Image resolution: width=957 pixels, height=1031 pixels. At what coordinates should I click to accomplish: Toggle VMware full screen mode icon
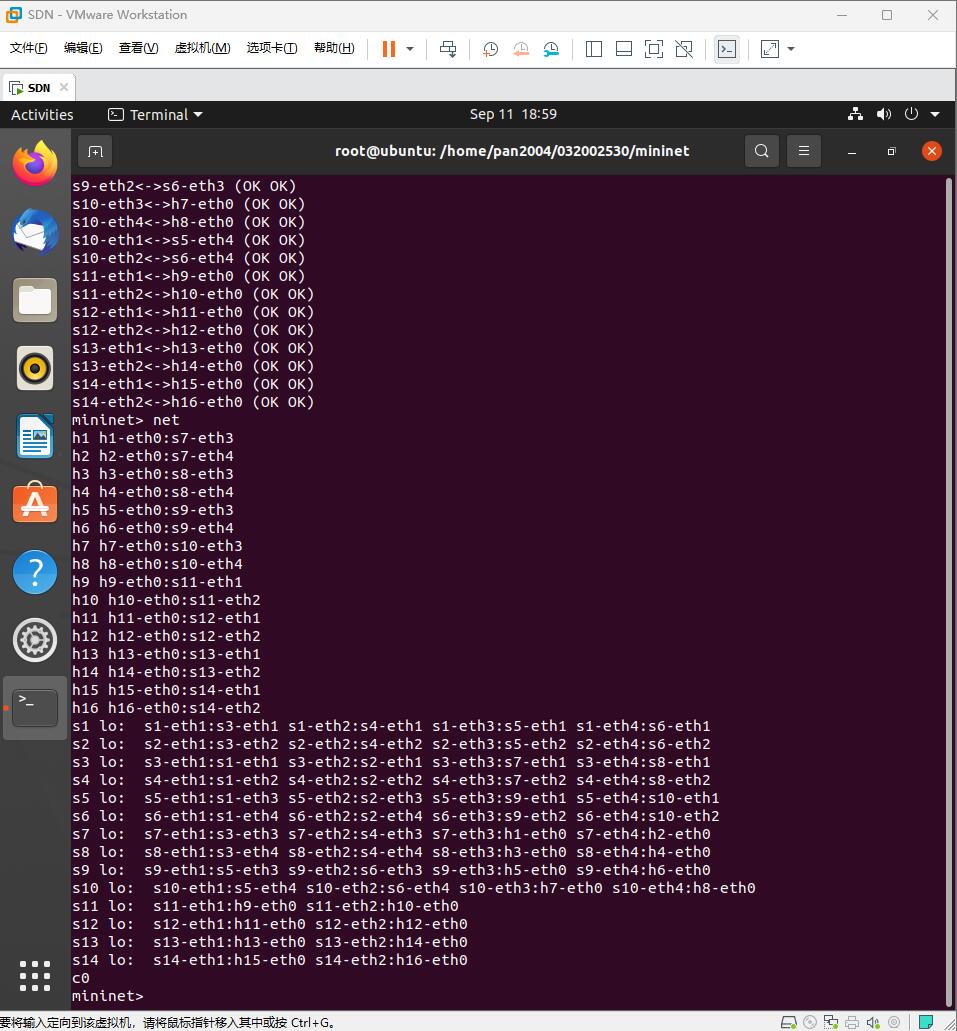click(653, 49)
